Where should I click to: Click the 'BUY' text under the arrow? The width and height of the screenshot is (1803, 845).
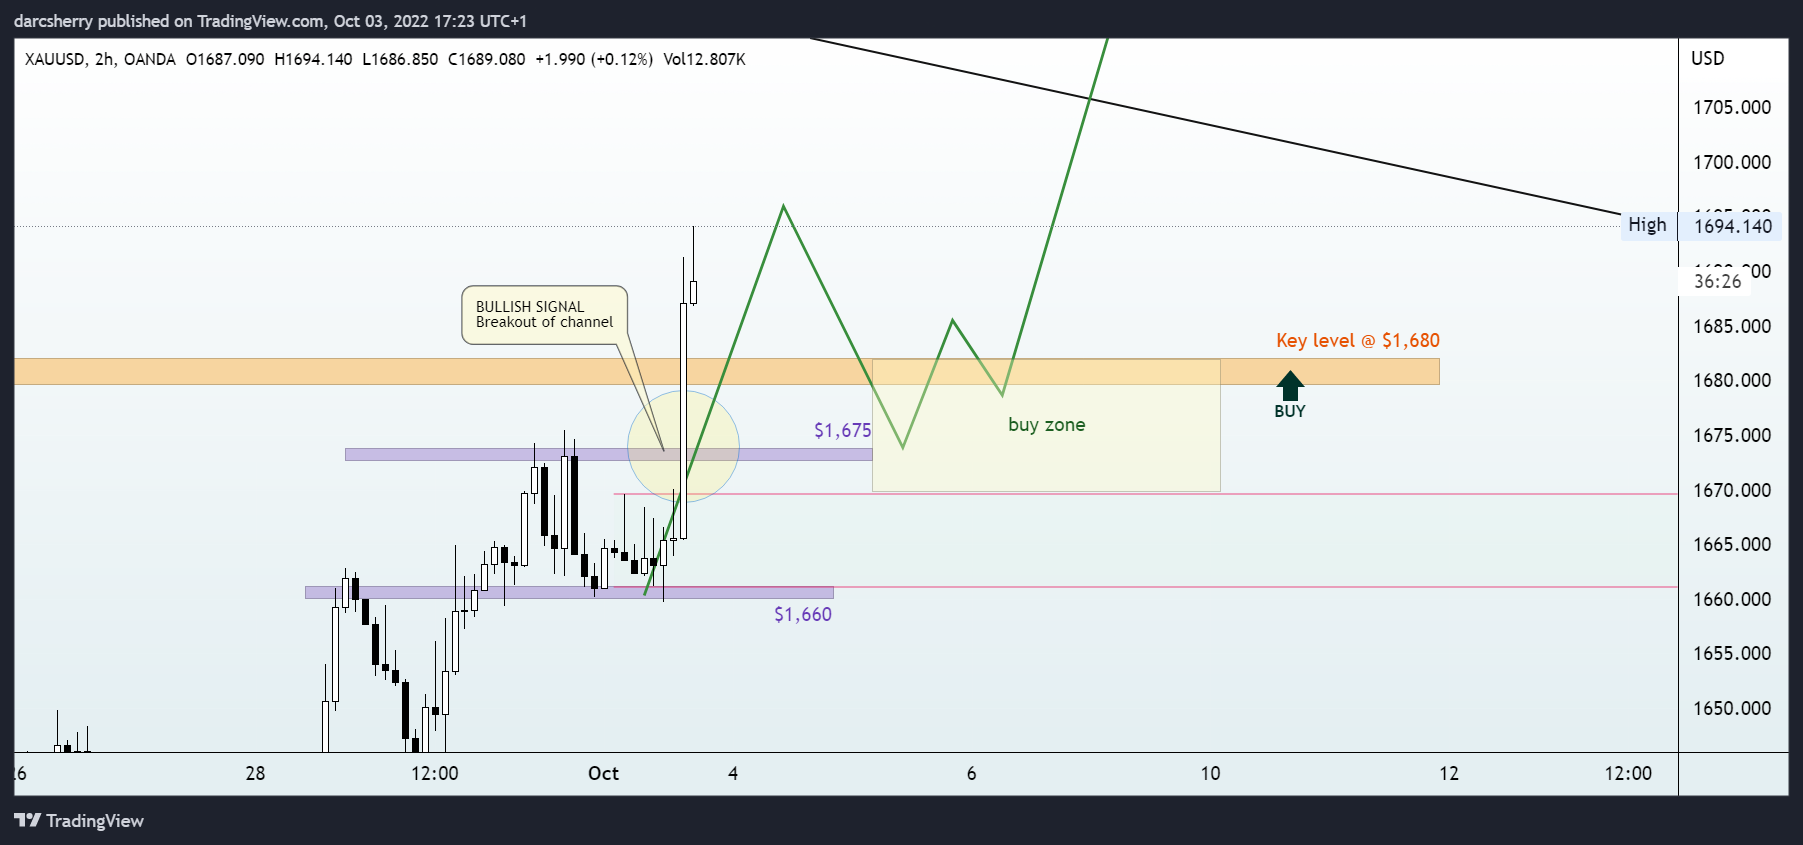[1290, 411]
